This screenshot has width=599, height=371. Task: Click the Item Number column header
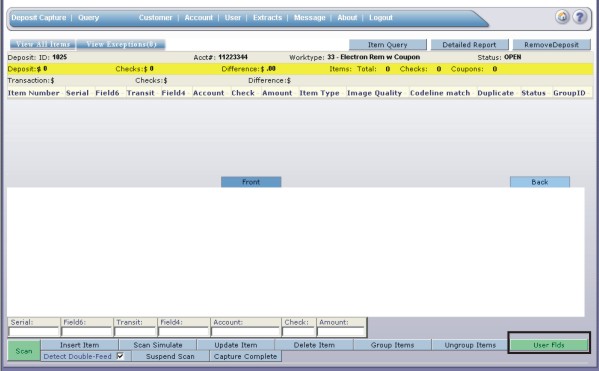pyautogui.click(x=34, y=93)
